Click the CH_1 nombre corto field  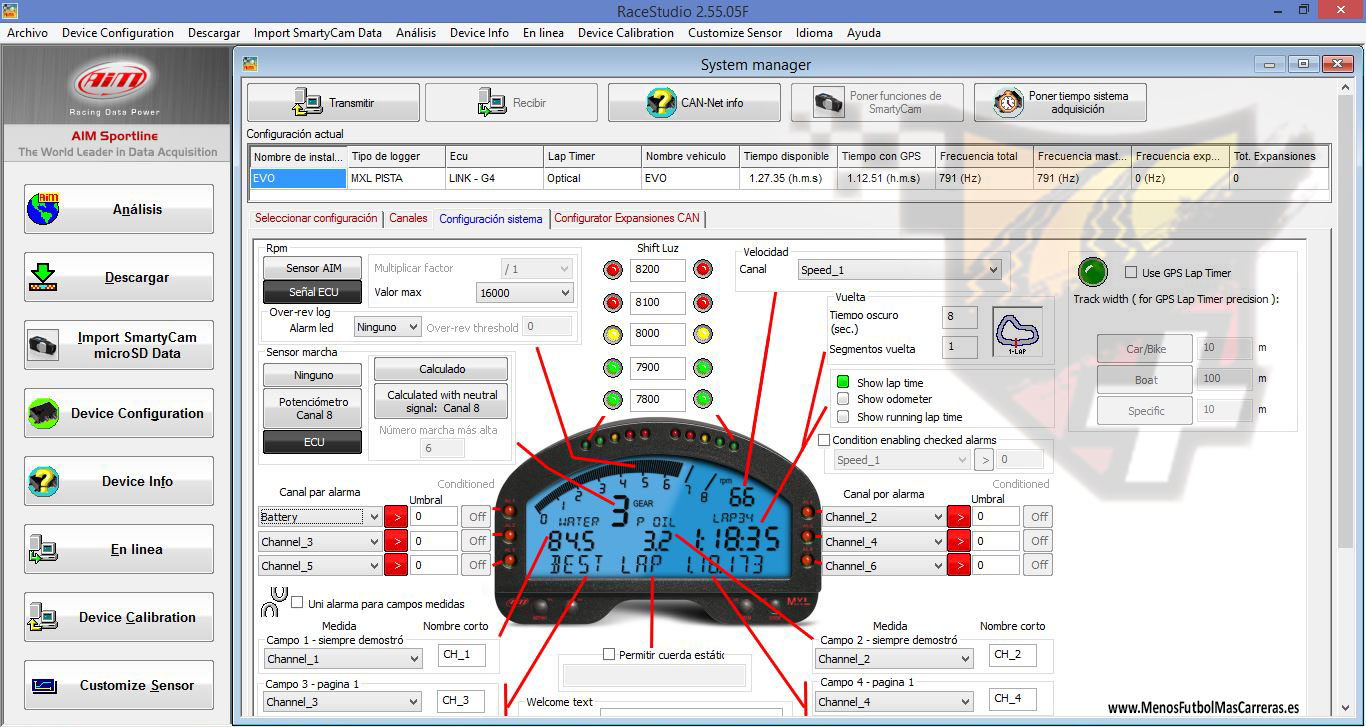coord(462,655)
